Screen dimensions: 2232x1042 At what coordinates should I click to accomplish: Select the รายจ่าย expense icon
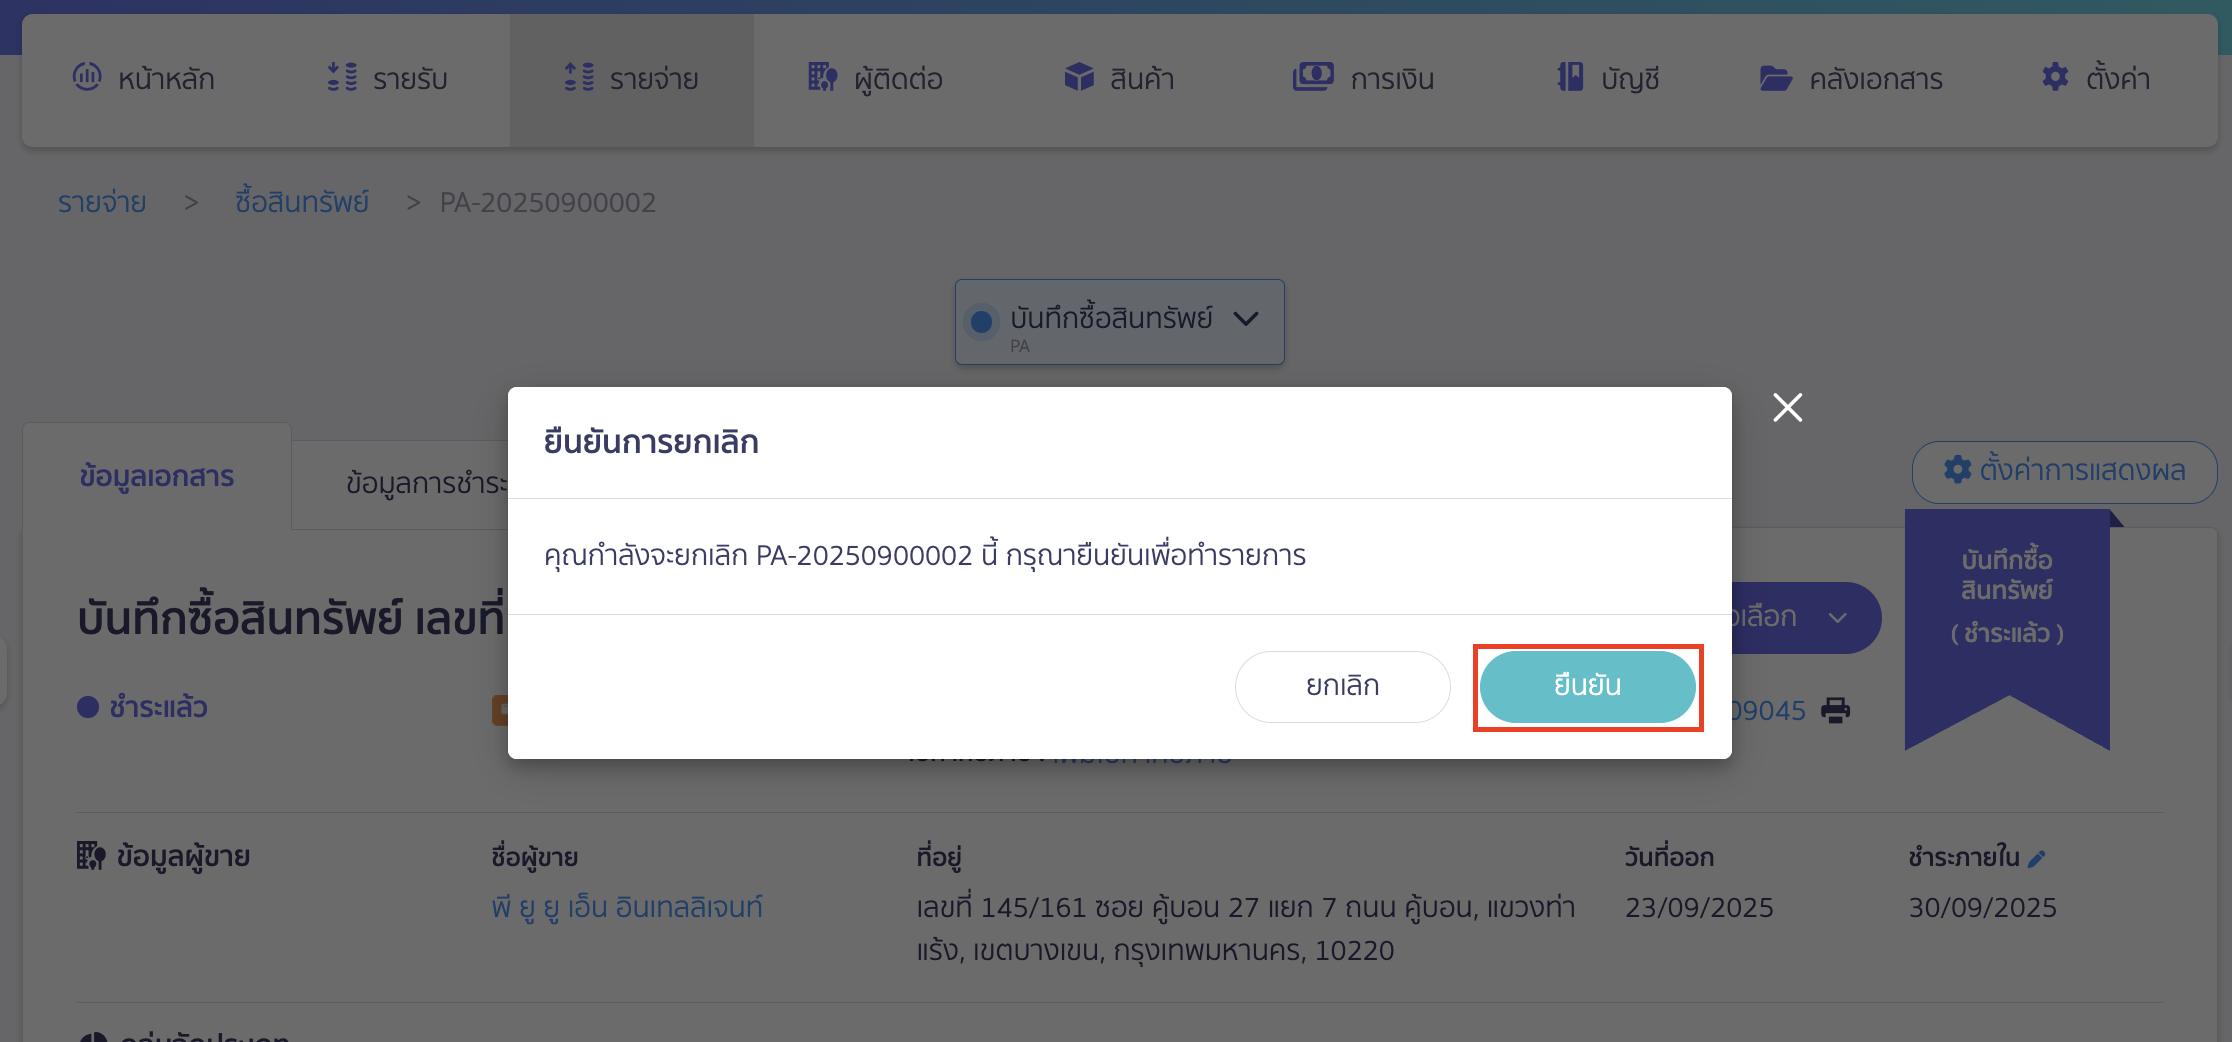[x=578, y=77]
